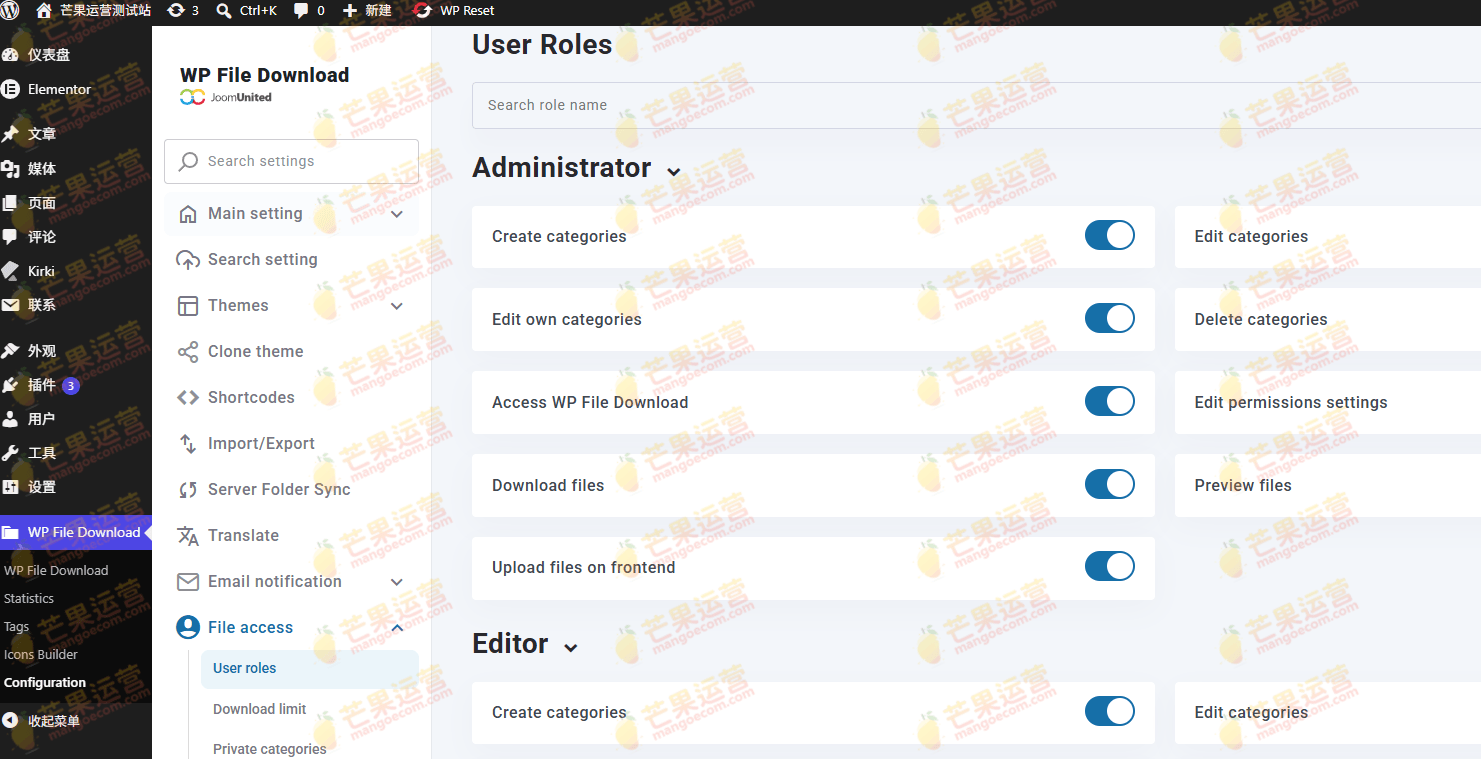Toggle Administrator Create categories switch
Viewport: 1481px width, 759px height.
[1110, 236]
